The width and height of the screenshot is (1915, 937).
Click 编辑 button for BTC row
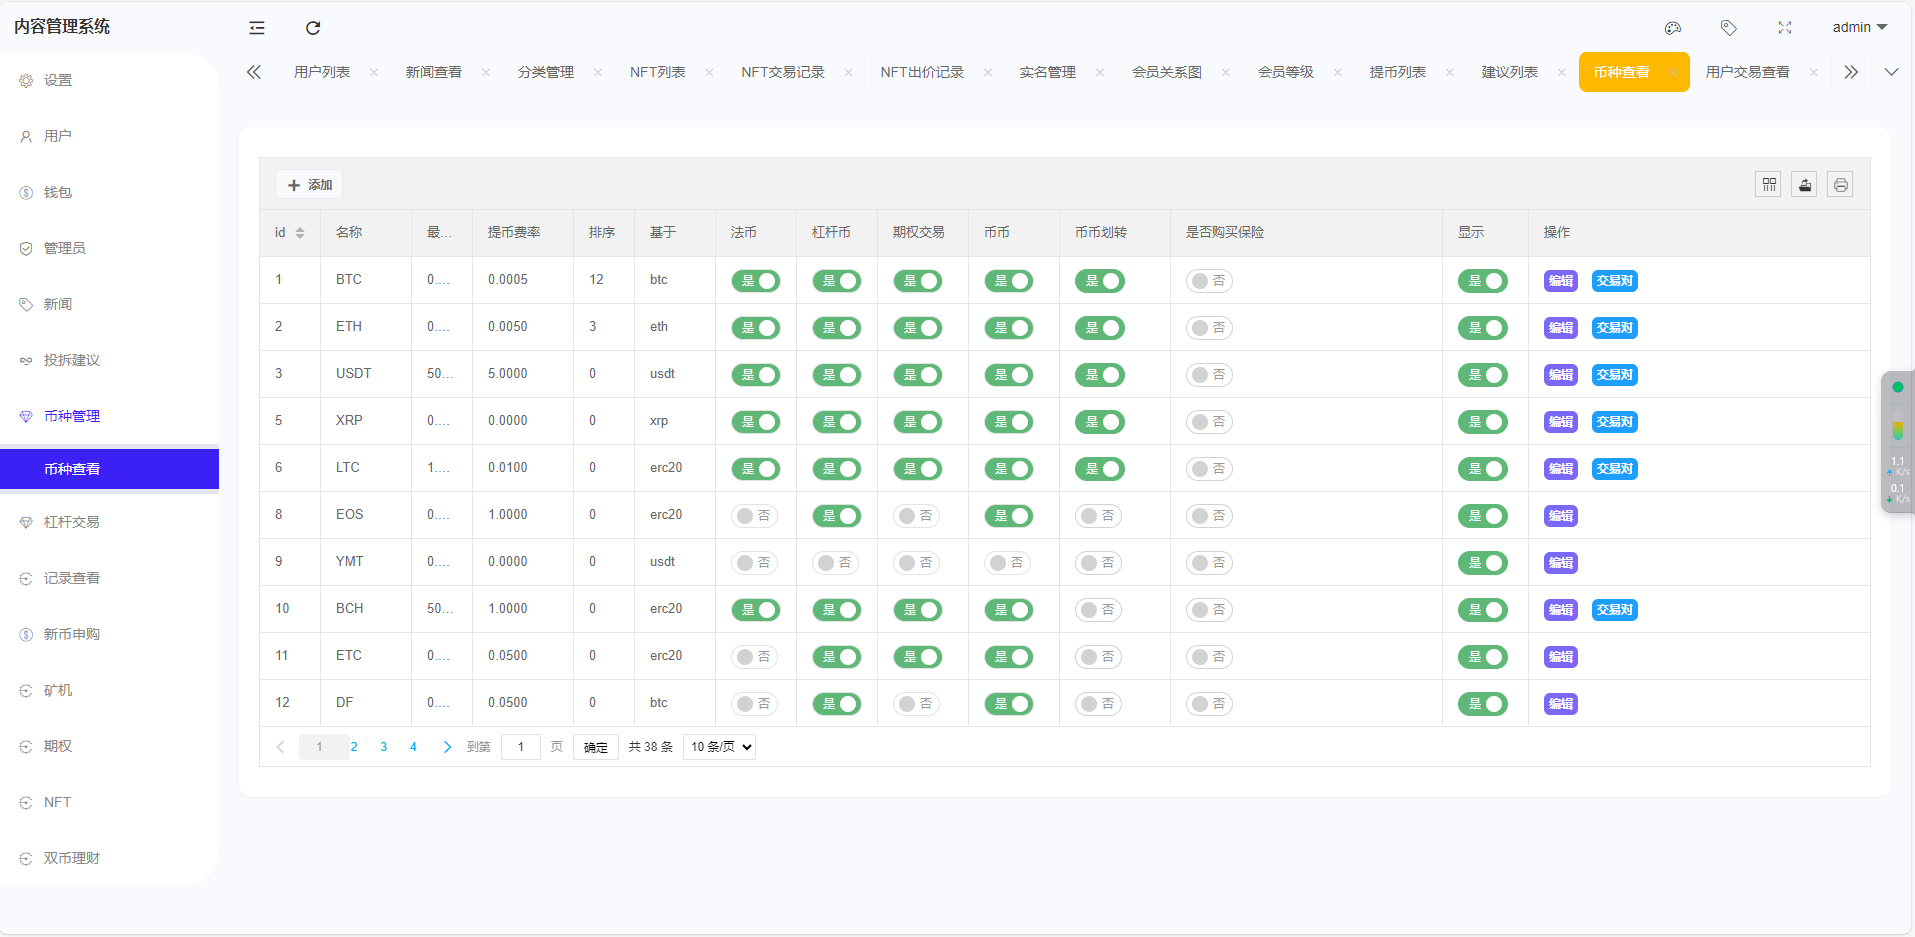(x=1561, y=281)
